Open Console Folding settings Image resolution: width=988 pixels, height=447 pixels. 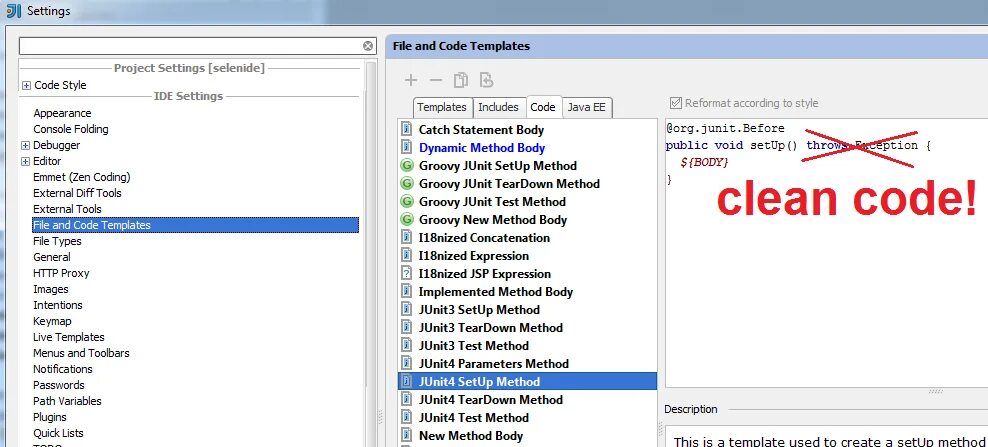71,129
